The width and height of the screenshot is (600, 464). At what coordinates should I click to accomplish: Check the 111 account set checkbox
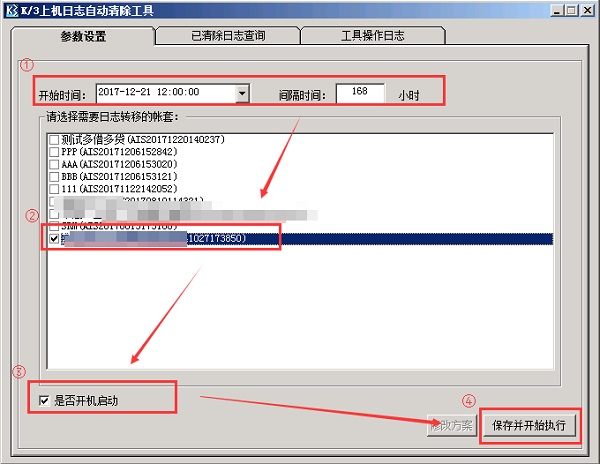coord(54,188)
